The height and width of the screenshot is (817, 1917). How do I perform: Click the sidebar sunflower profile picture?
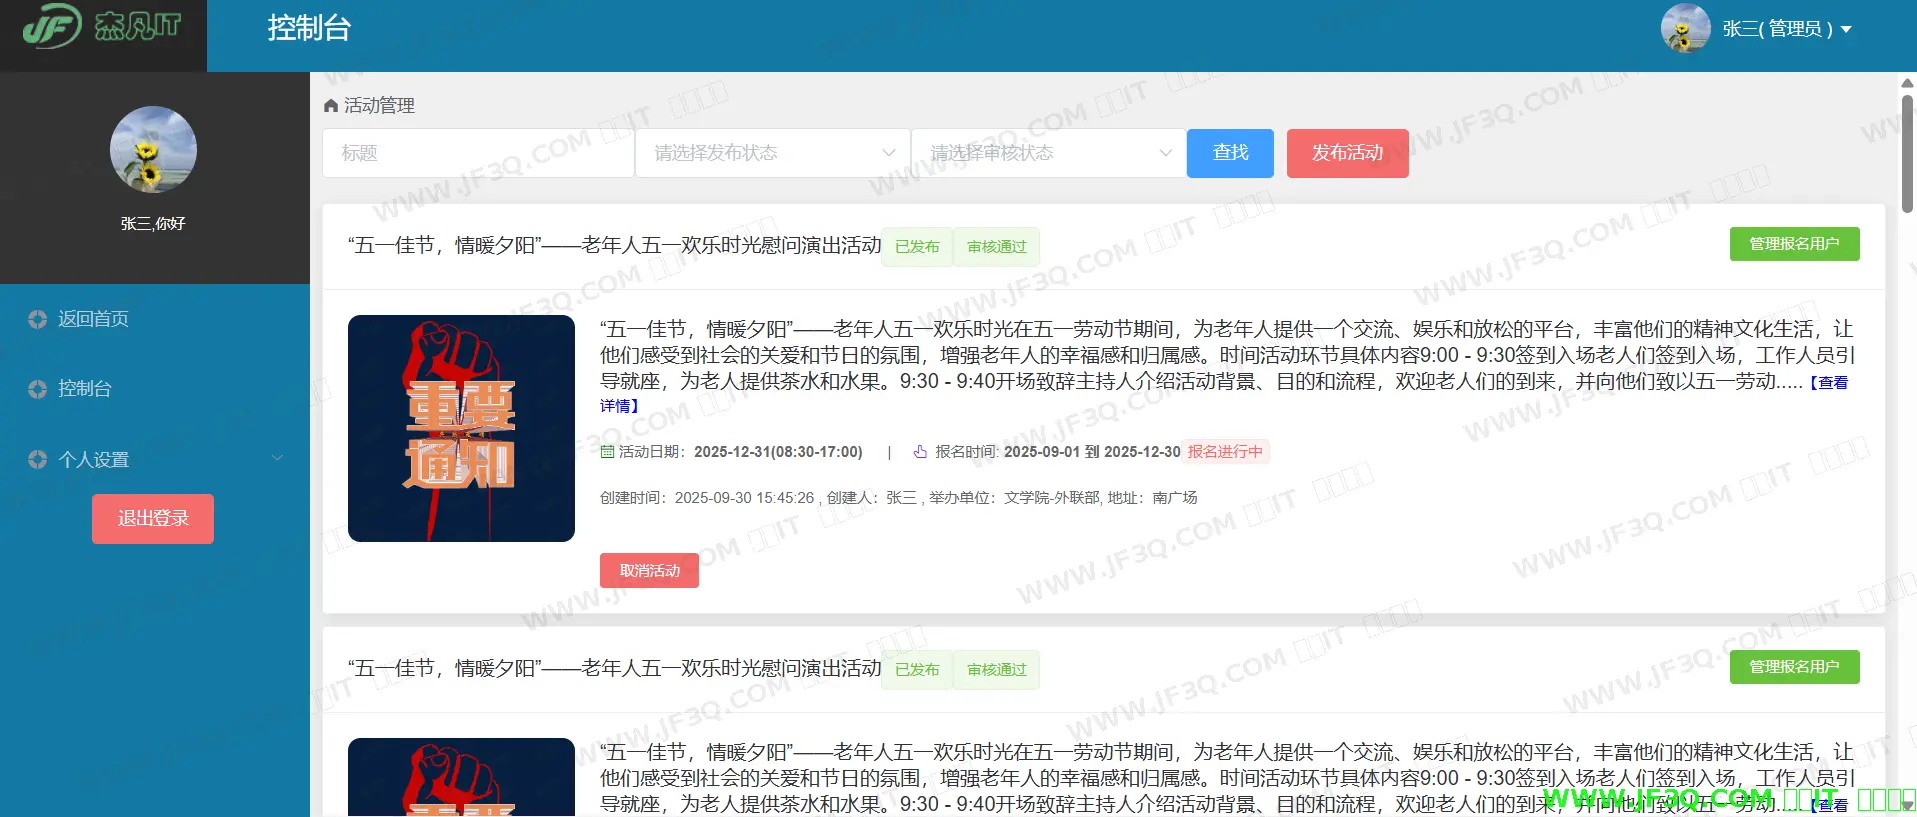[x=153, y=150]
